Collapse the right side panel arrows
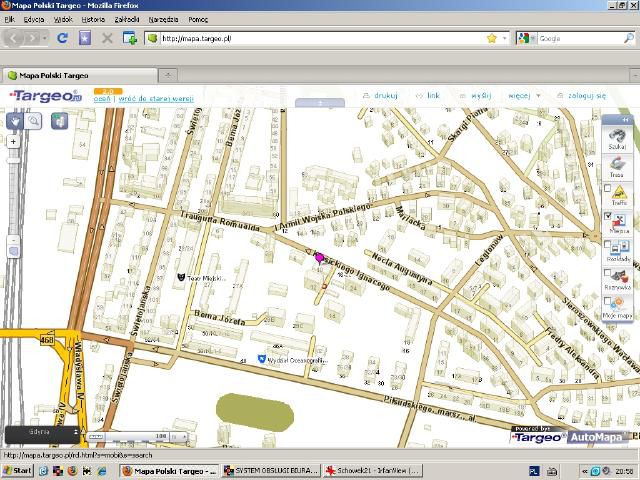Image resolution: width=640 pixels, height=480 pixels. click(625, 120)
